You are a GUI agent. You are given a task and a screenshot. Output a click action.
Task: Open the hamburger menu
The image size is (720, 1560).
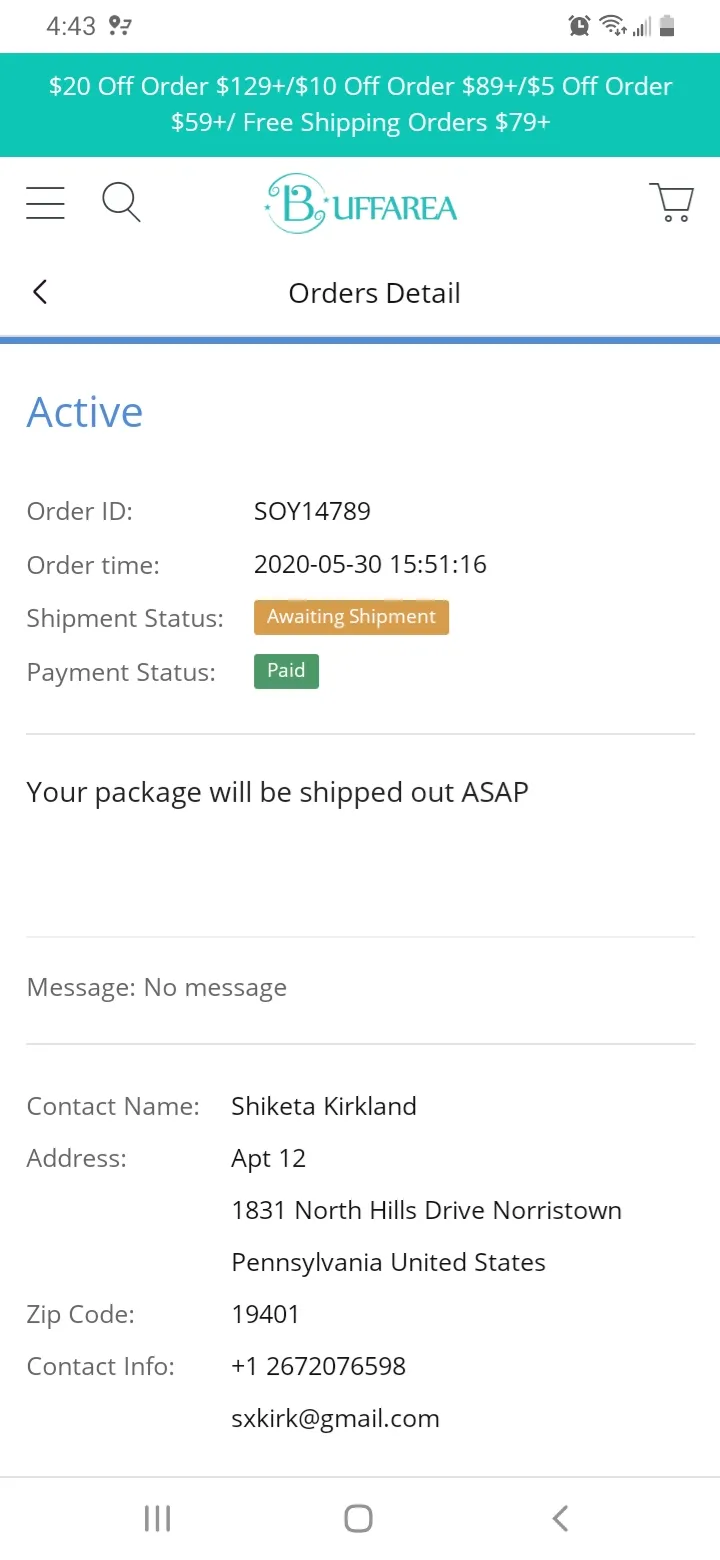tap(45, 203)
